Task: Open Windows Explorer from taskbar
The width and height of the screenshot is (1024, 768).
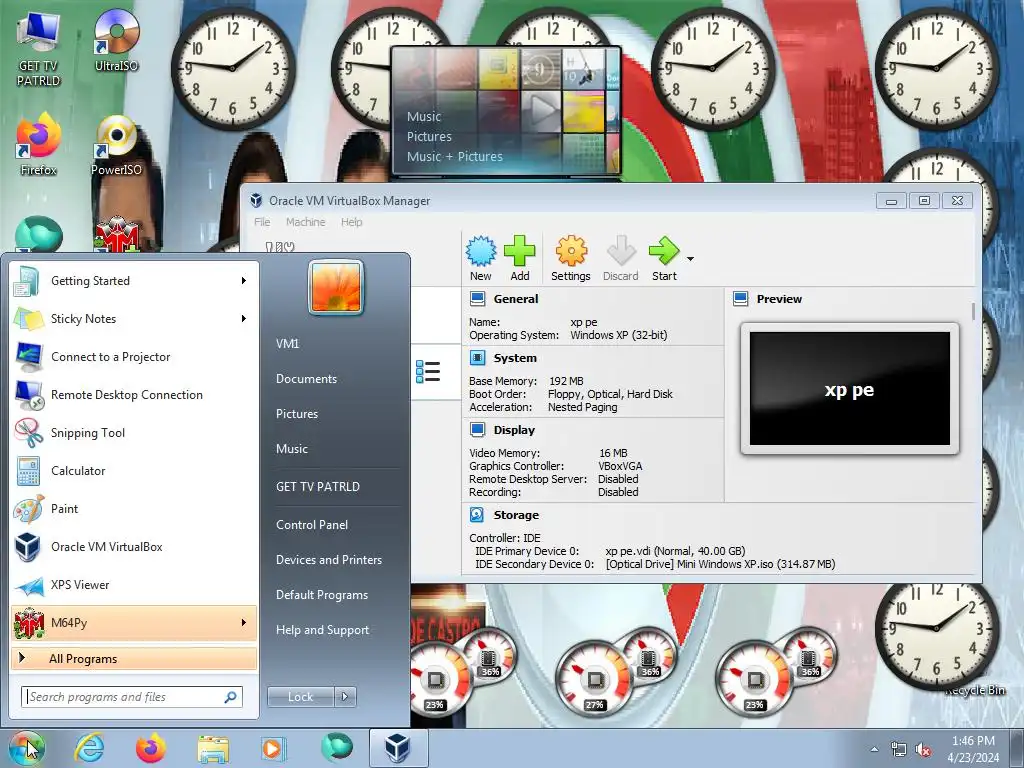Action: [213, 749]
